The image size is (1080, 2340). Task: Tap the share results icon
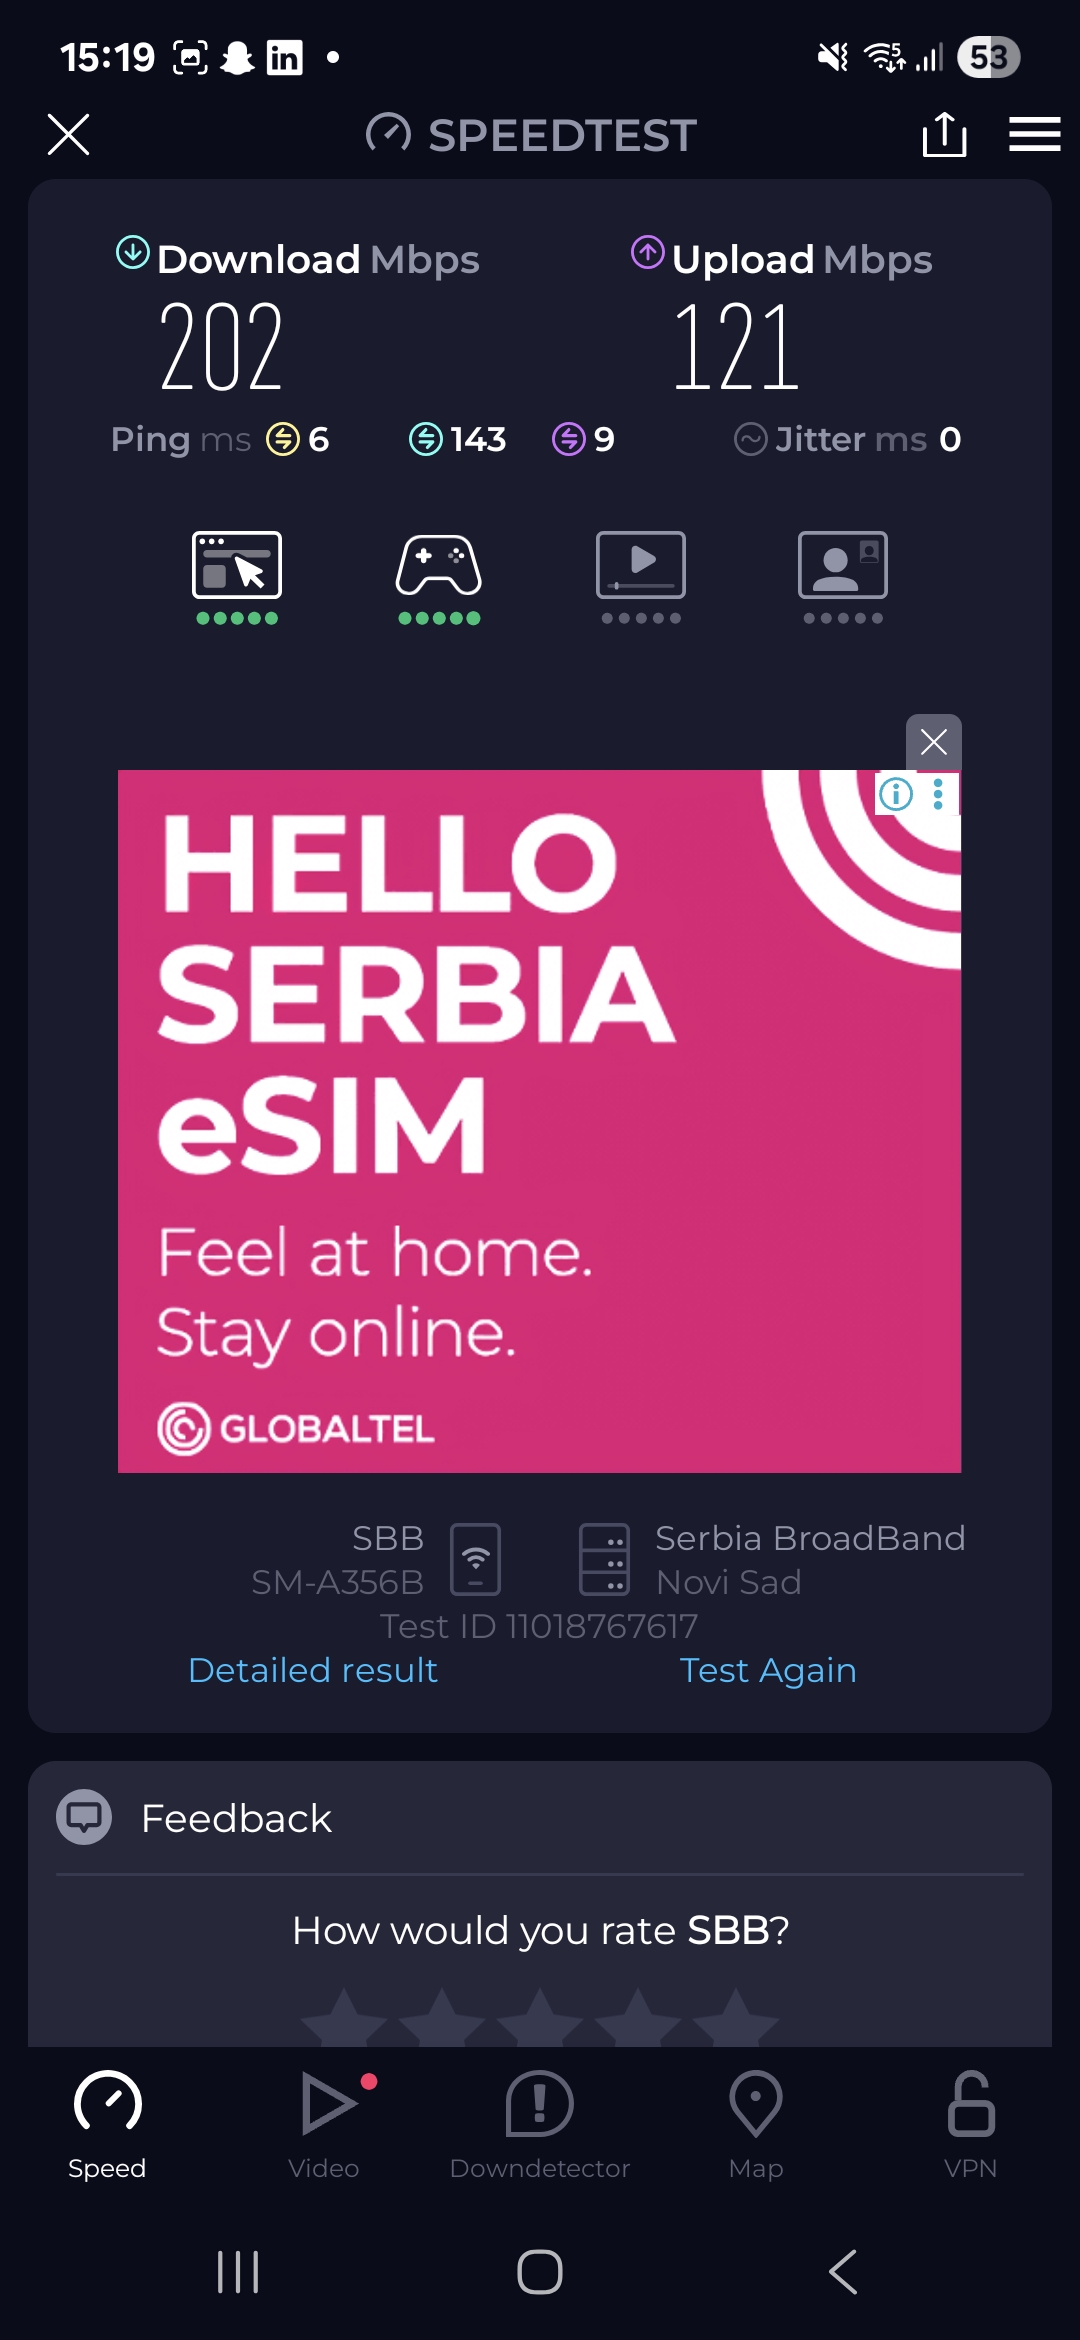click(944, 135)
